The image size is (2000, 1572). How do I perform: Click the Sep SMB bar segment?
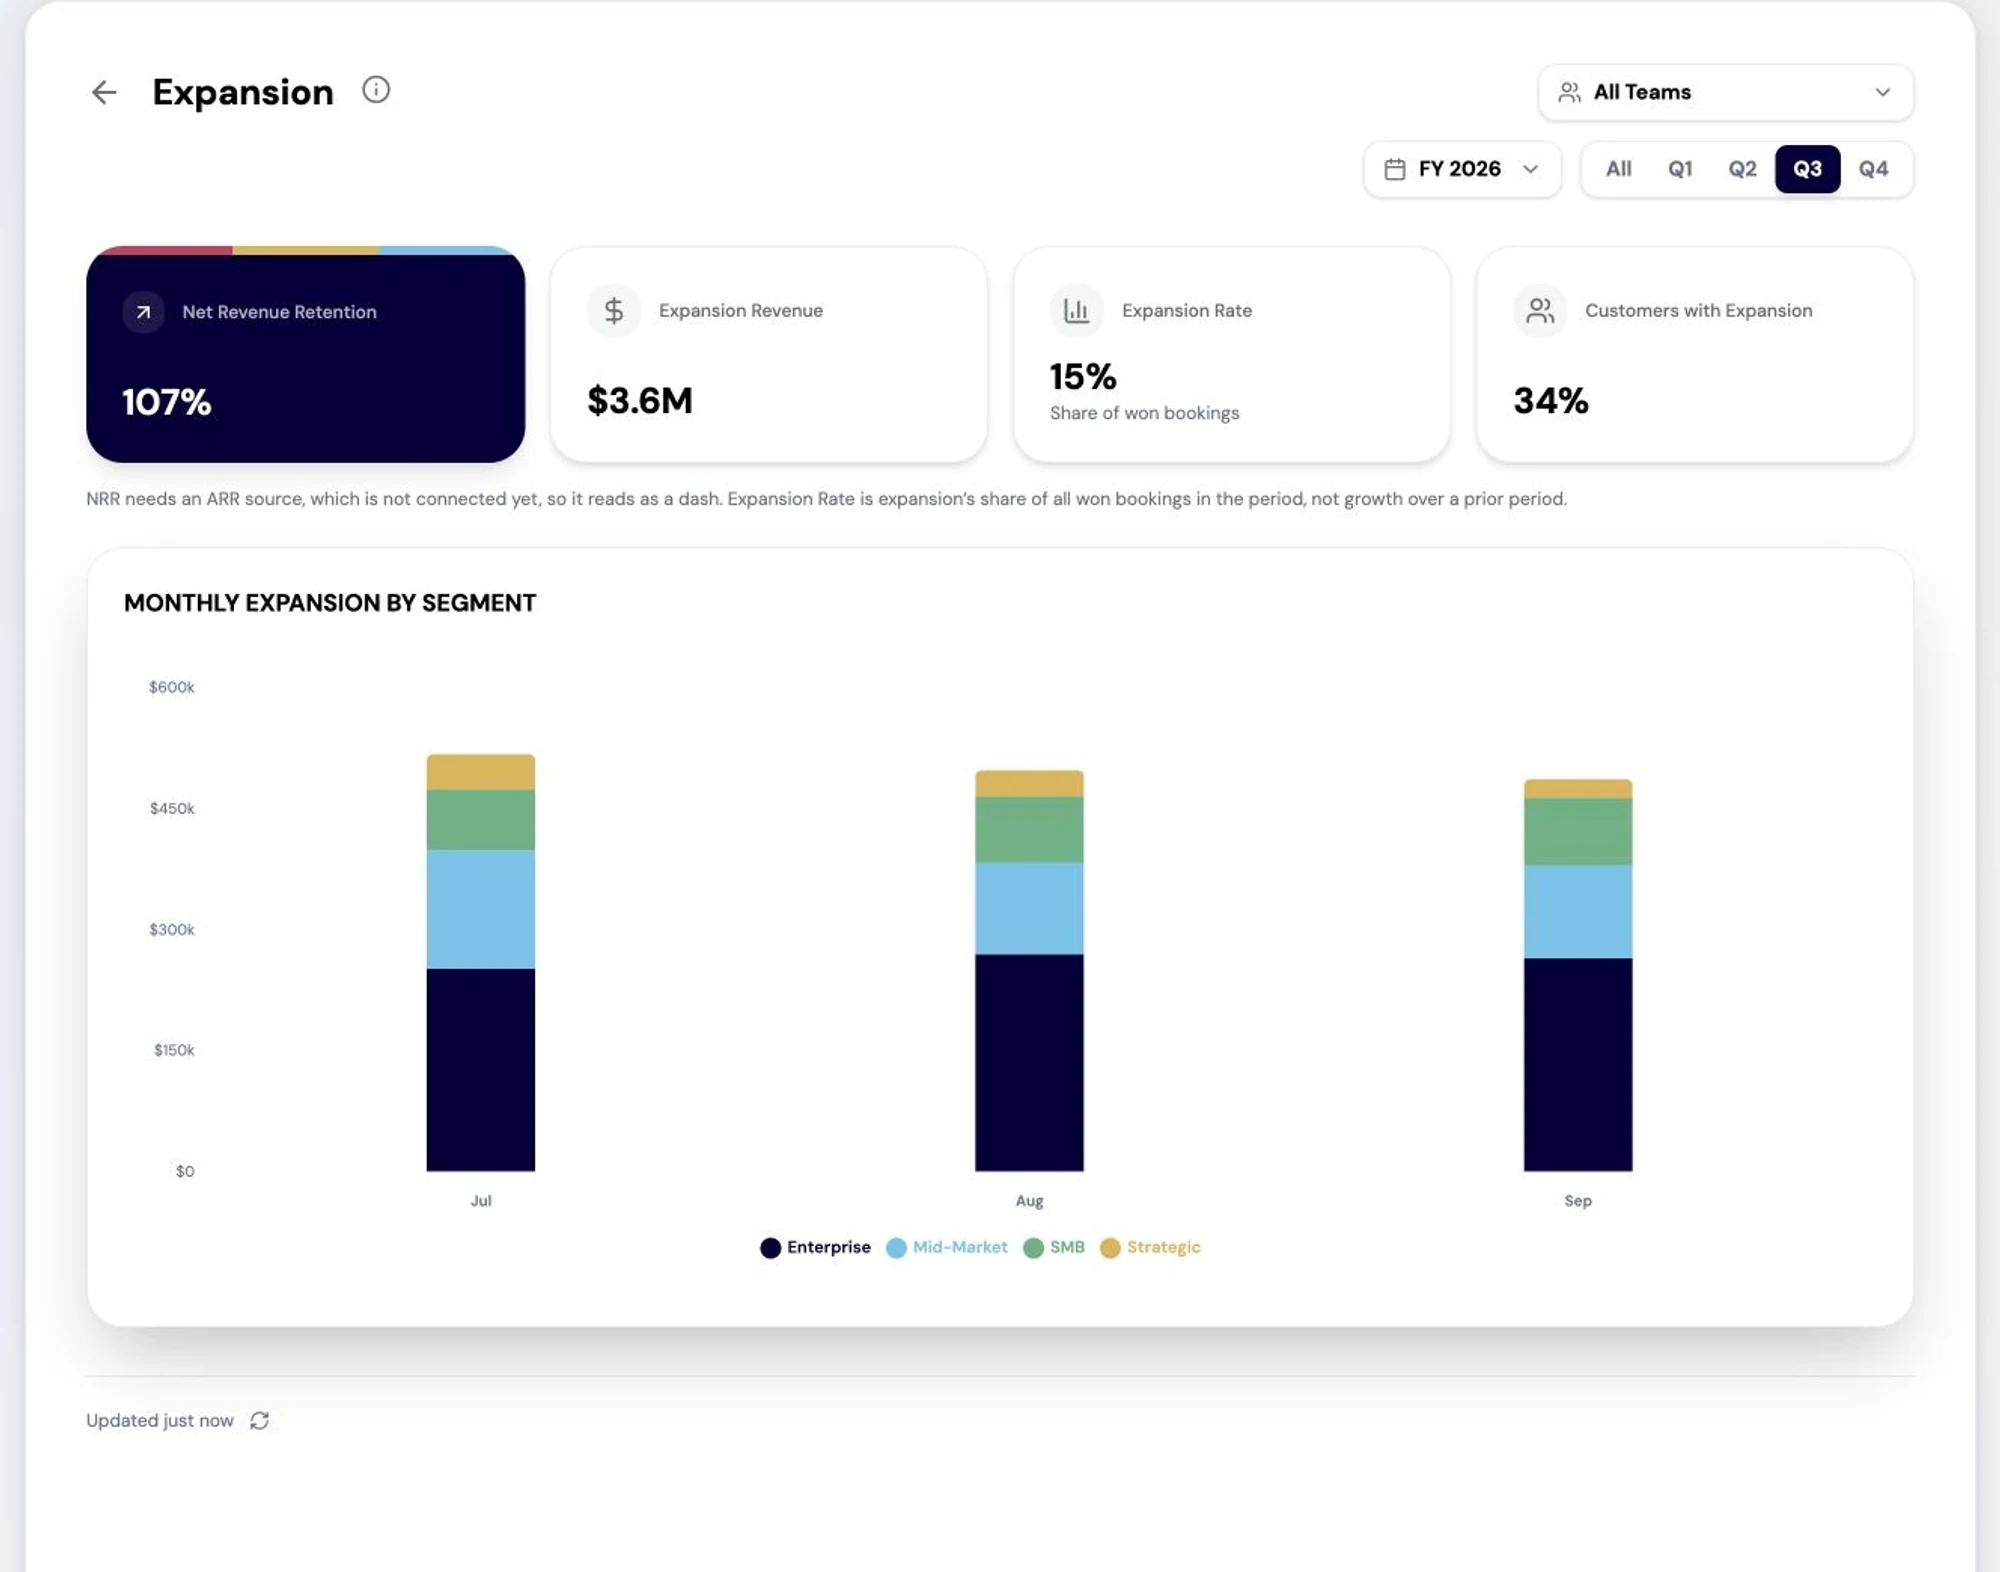pyautogui.click(x=1578, y=831)
